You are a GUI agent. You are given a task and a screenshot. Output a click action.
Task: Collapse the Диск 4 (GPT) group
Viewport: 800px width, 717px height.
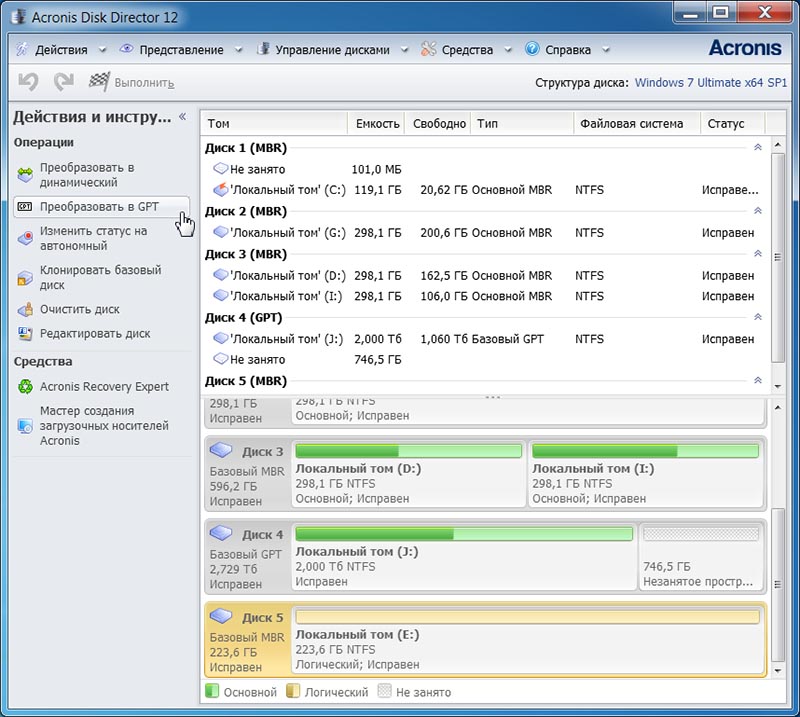pos(758,317)
